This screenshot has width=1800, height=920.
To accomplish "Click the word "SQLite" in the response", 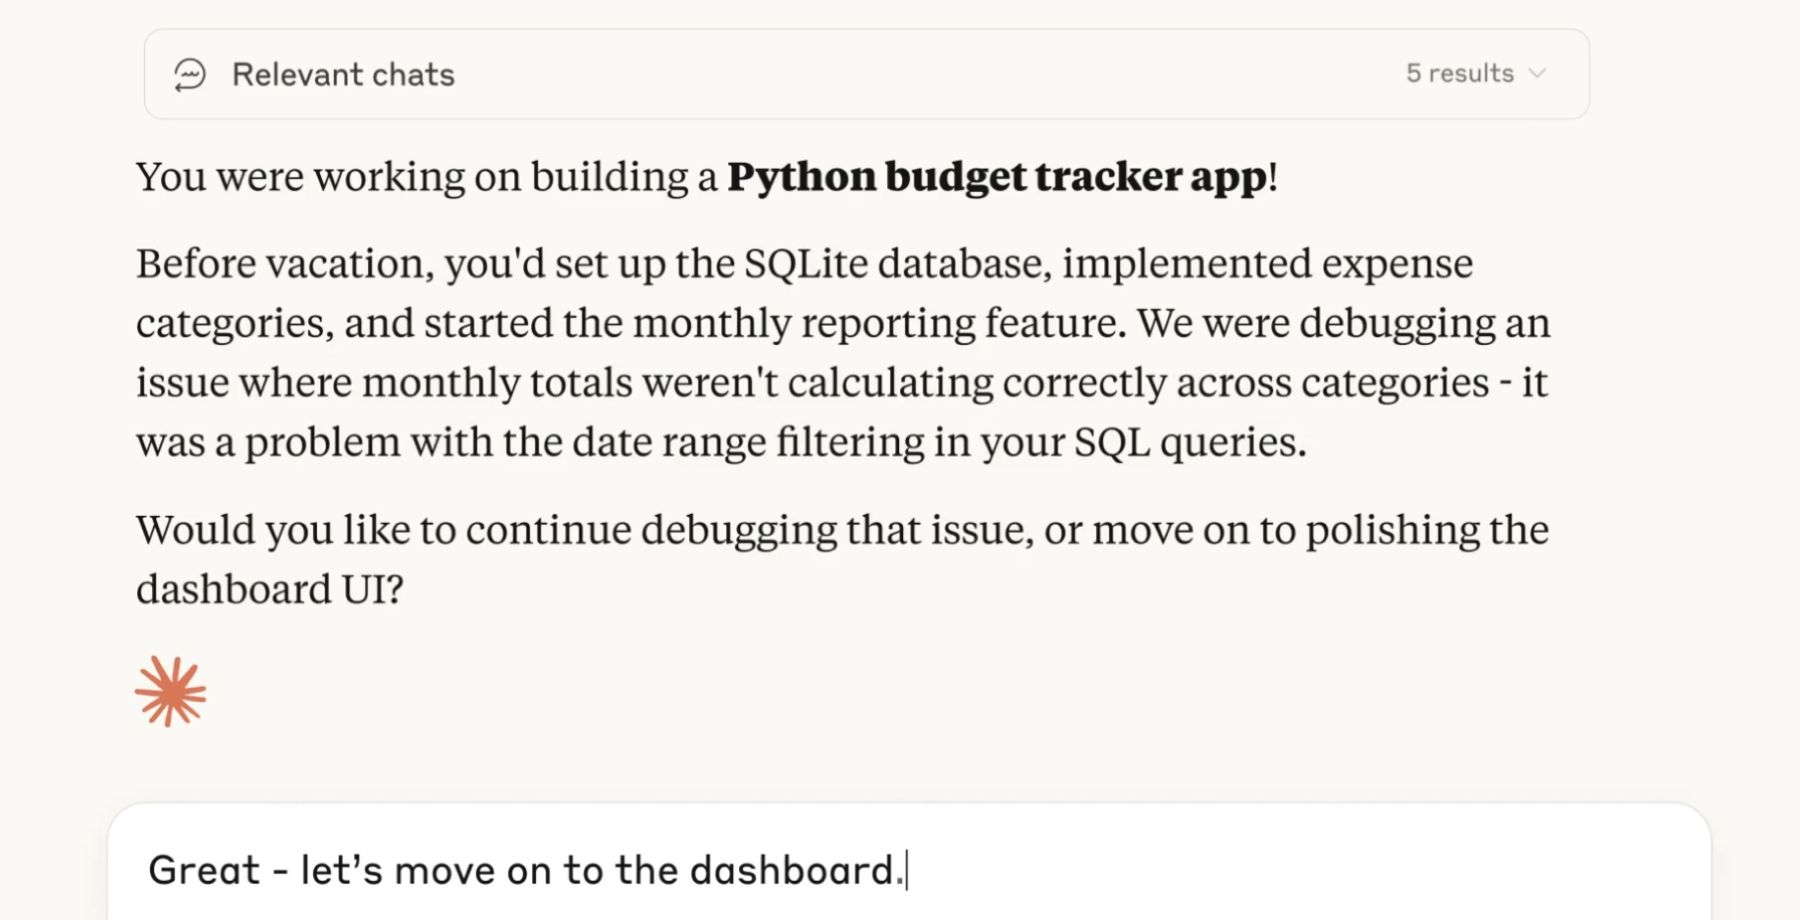I will (806, 264).
